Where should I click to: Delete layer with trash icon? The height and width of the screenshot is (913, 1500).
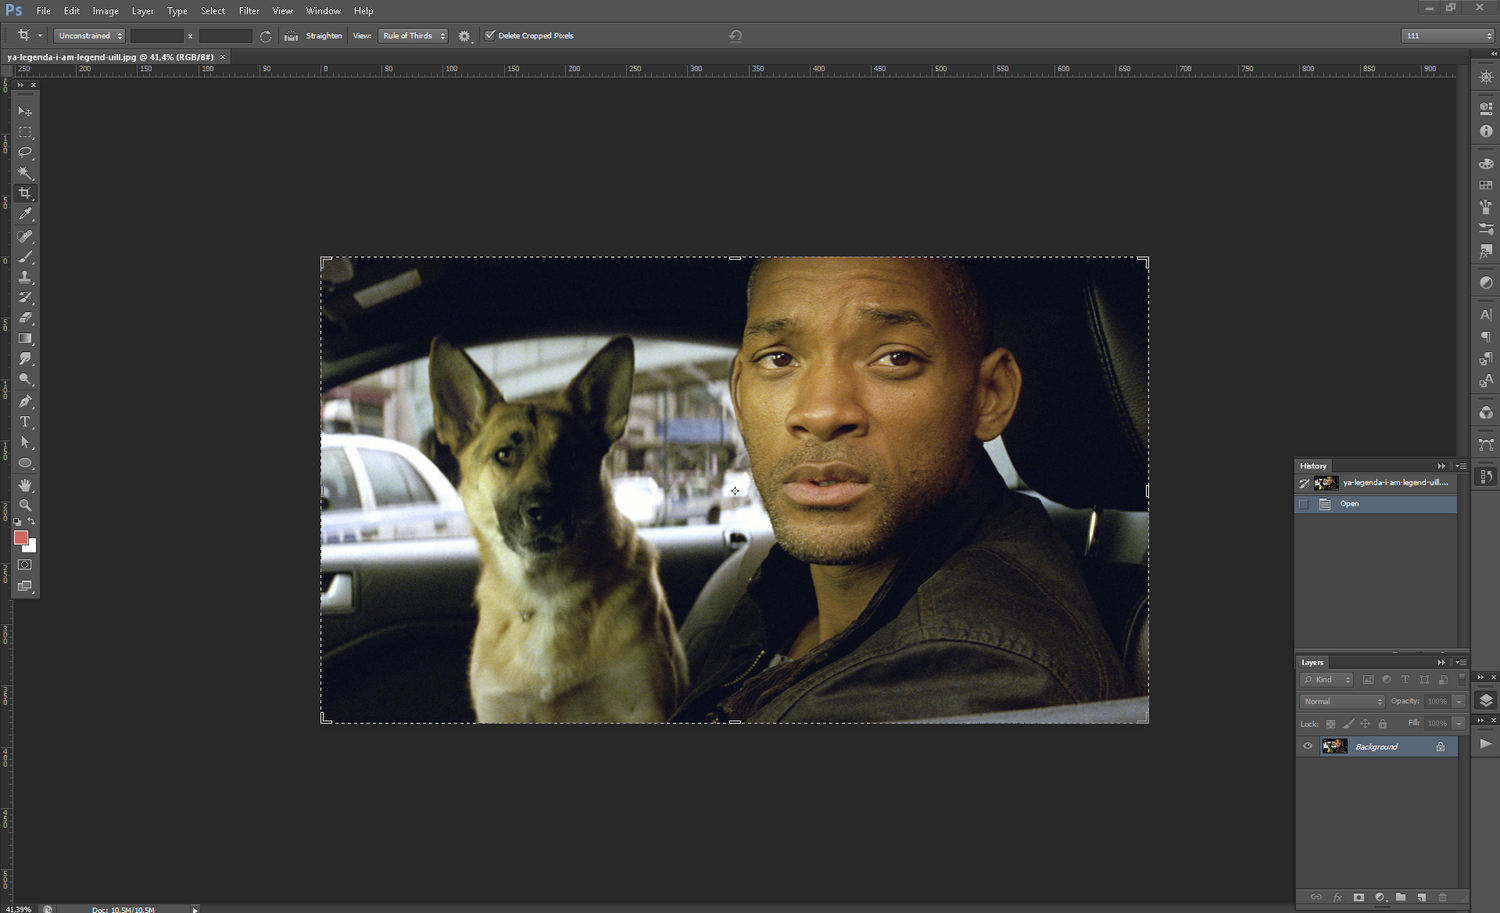coord(1442,897)
